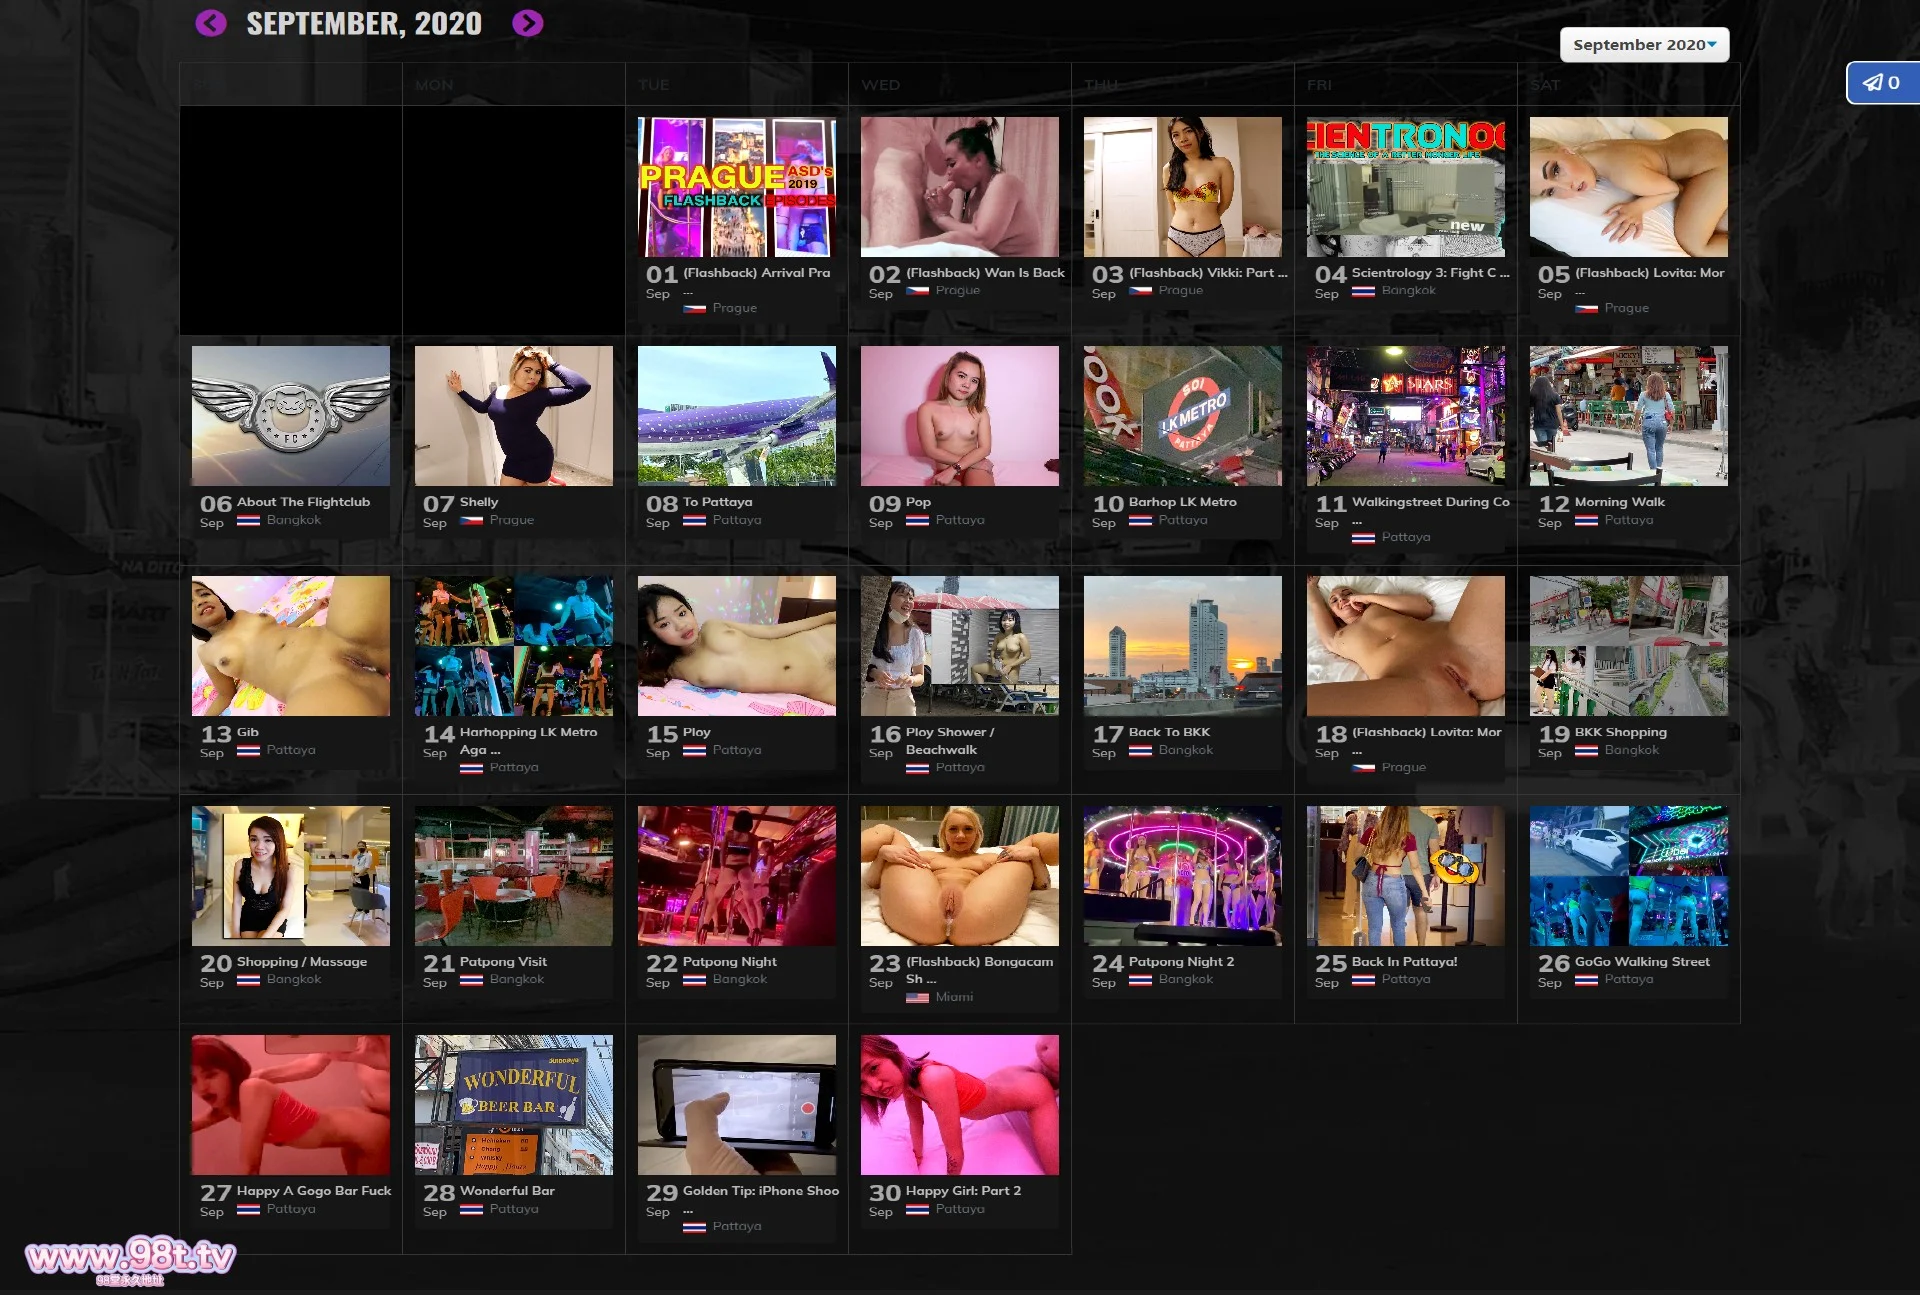
Task: Click the BKK Shopping title link
Action: click(1620, 732)
